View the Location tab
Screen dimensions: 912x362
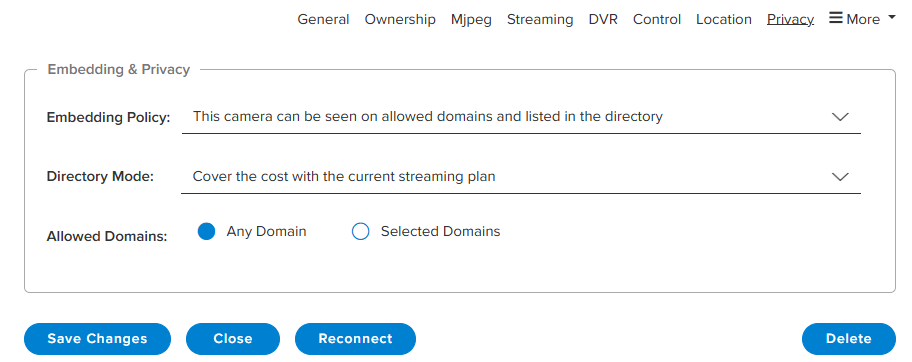(724, 19)
